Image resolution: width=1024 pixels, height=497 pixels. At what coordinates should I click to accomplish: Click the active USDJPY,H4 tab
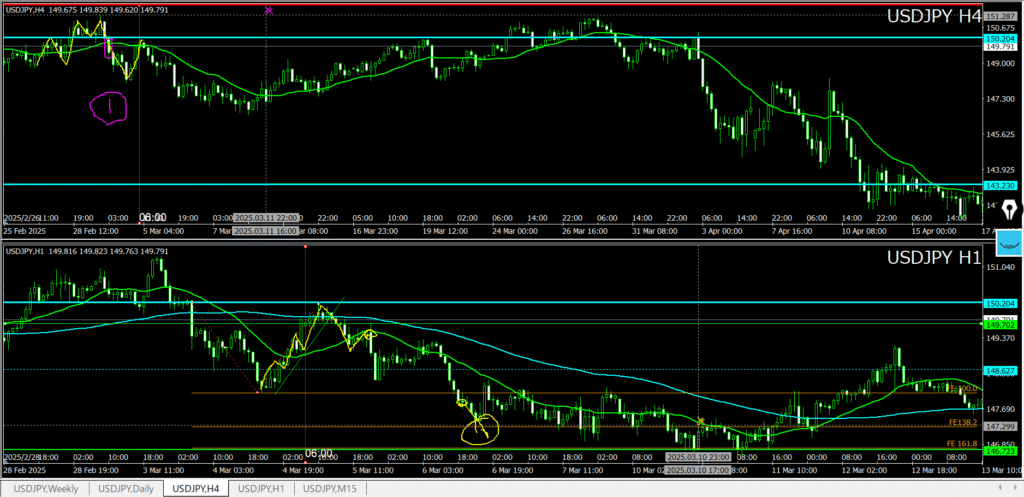coord(197,488)
